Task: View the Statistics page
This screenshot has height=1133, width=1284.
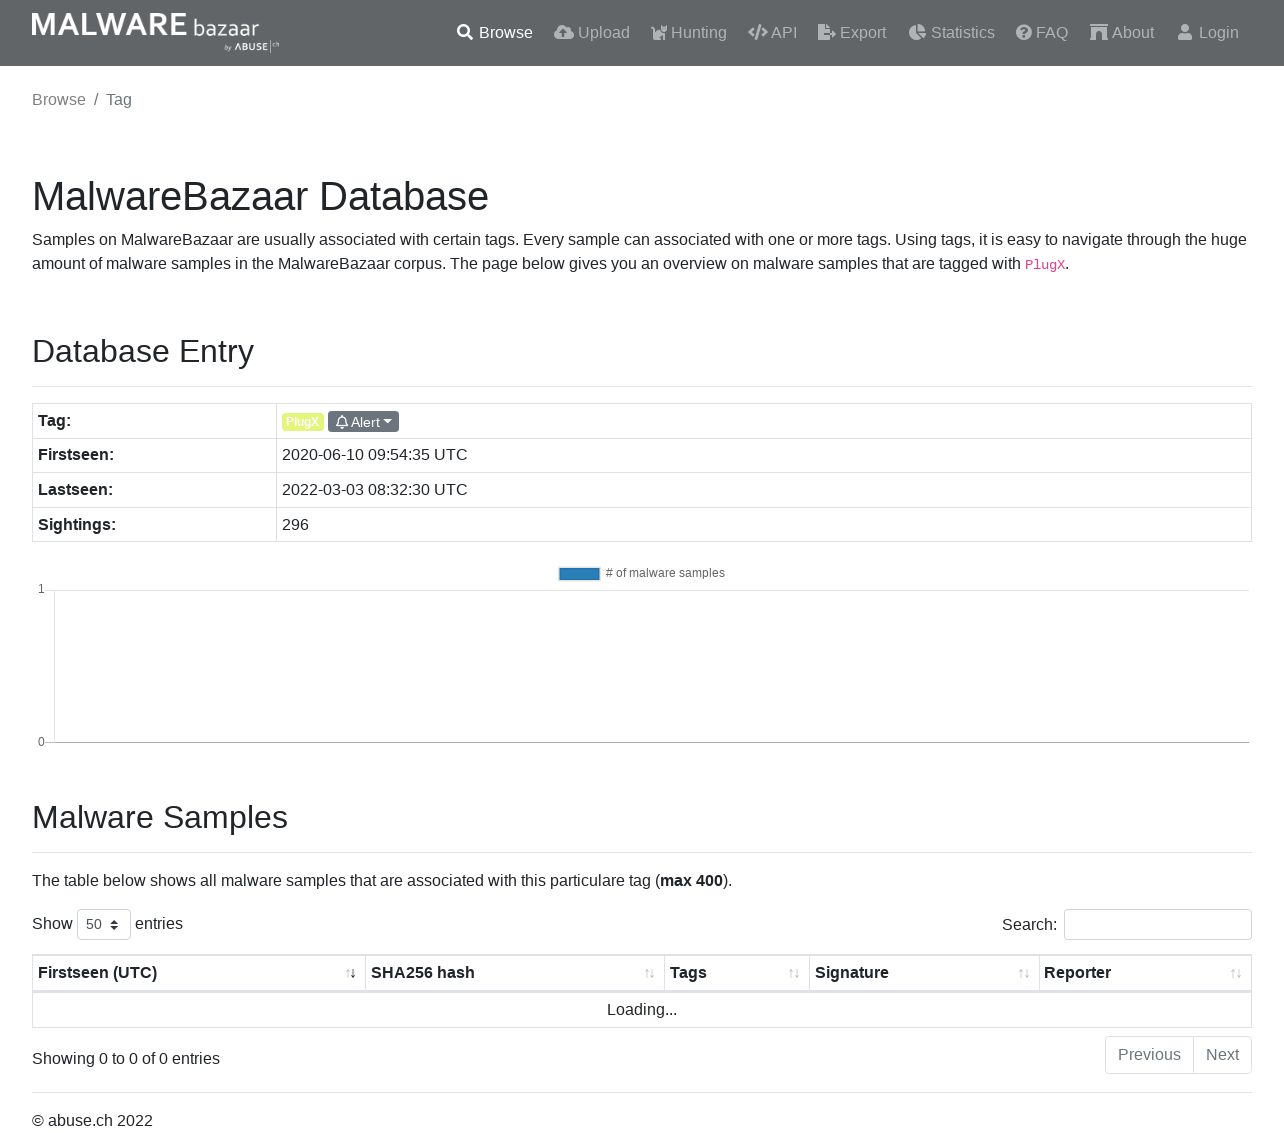Action: (952, 33)
